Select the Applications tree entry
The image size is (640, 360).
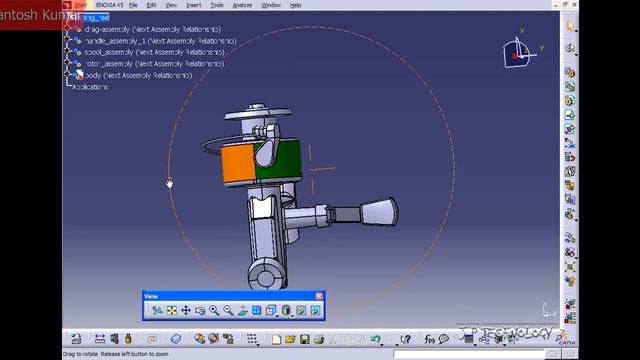pyautogui.click(x=90, y=87)
